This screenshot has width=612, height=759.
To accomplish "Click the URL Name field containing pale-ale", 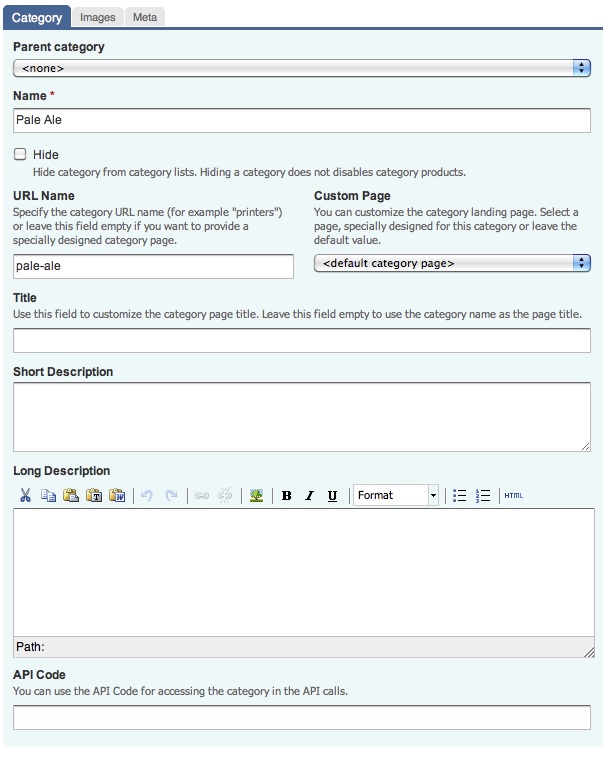I will [x=153, y=266].
